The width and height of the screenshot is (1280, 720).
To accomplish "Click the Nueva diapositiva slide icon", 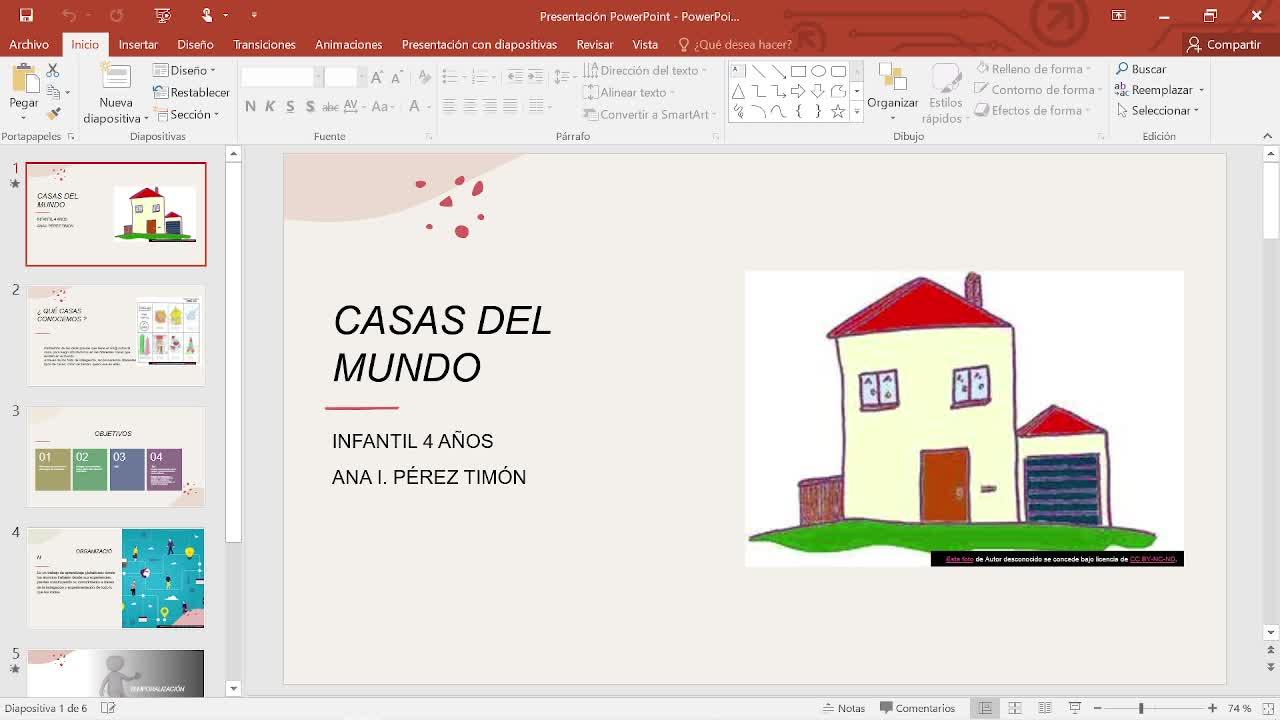I will [116, 78].
